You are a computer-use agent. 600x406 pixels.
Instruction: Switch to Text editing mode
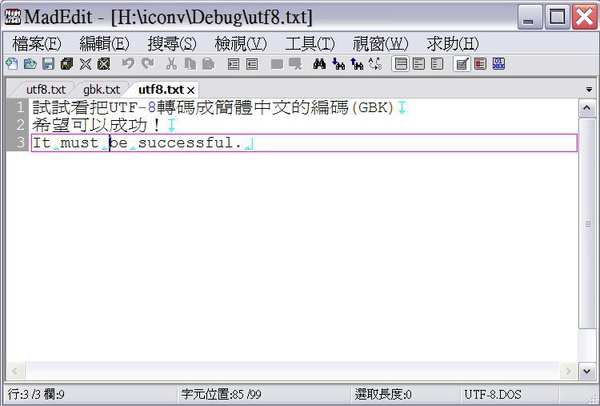[462, 64]
